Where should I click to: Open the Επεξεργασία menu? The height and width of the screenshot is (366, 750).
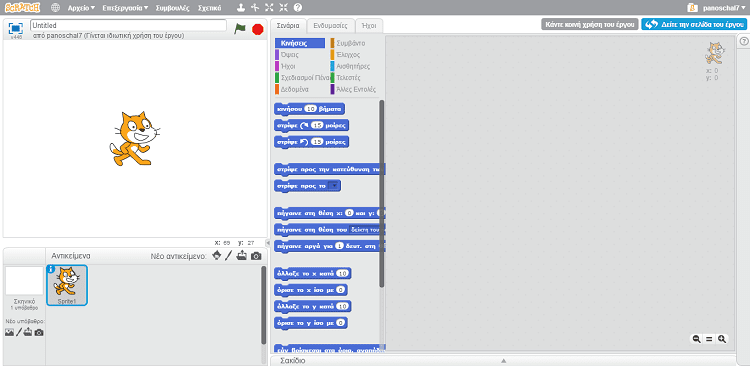125,8
